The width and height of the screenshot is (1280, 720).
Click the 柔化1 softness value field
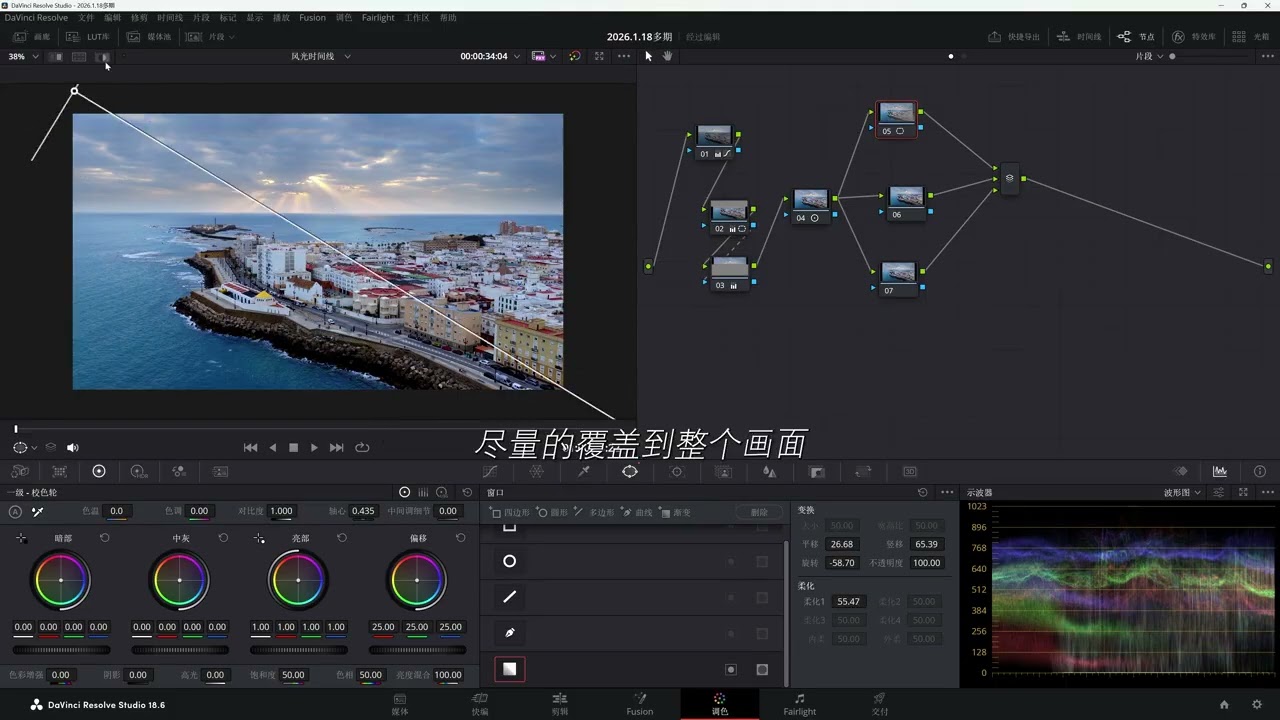tap(848, 602)
